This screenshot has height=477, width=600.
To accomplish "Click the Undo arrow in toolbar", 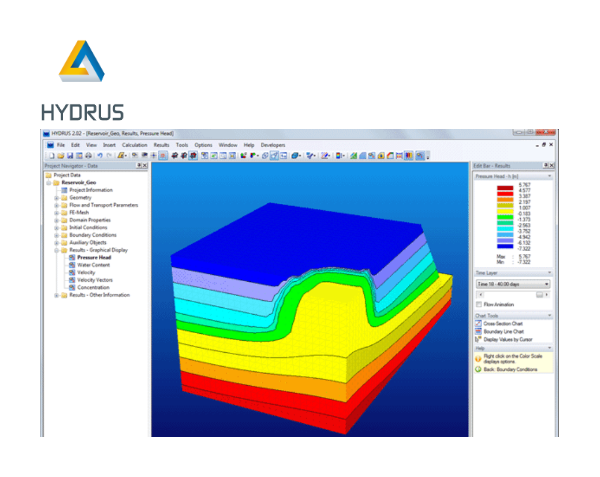I will (100, 156).
